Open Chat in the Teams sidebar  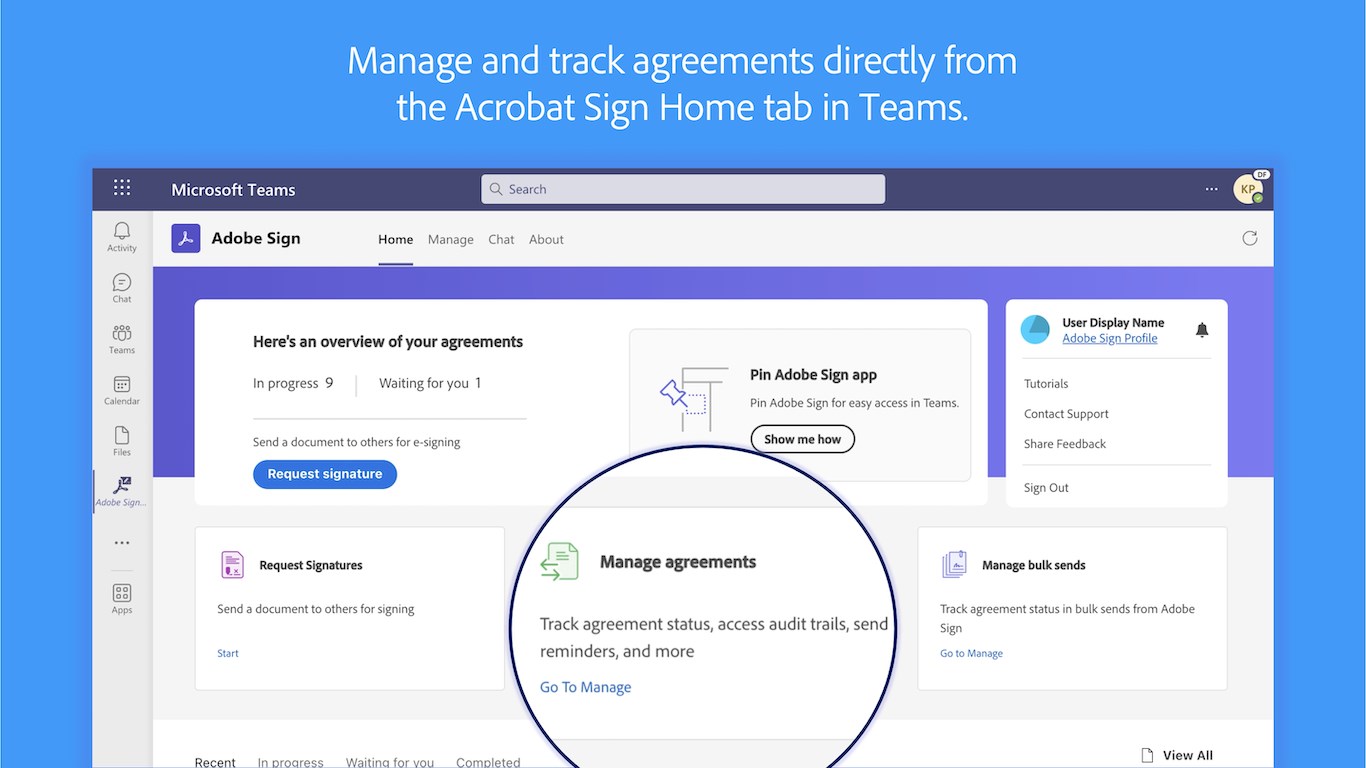[x=122, y=288]
